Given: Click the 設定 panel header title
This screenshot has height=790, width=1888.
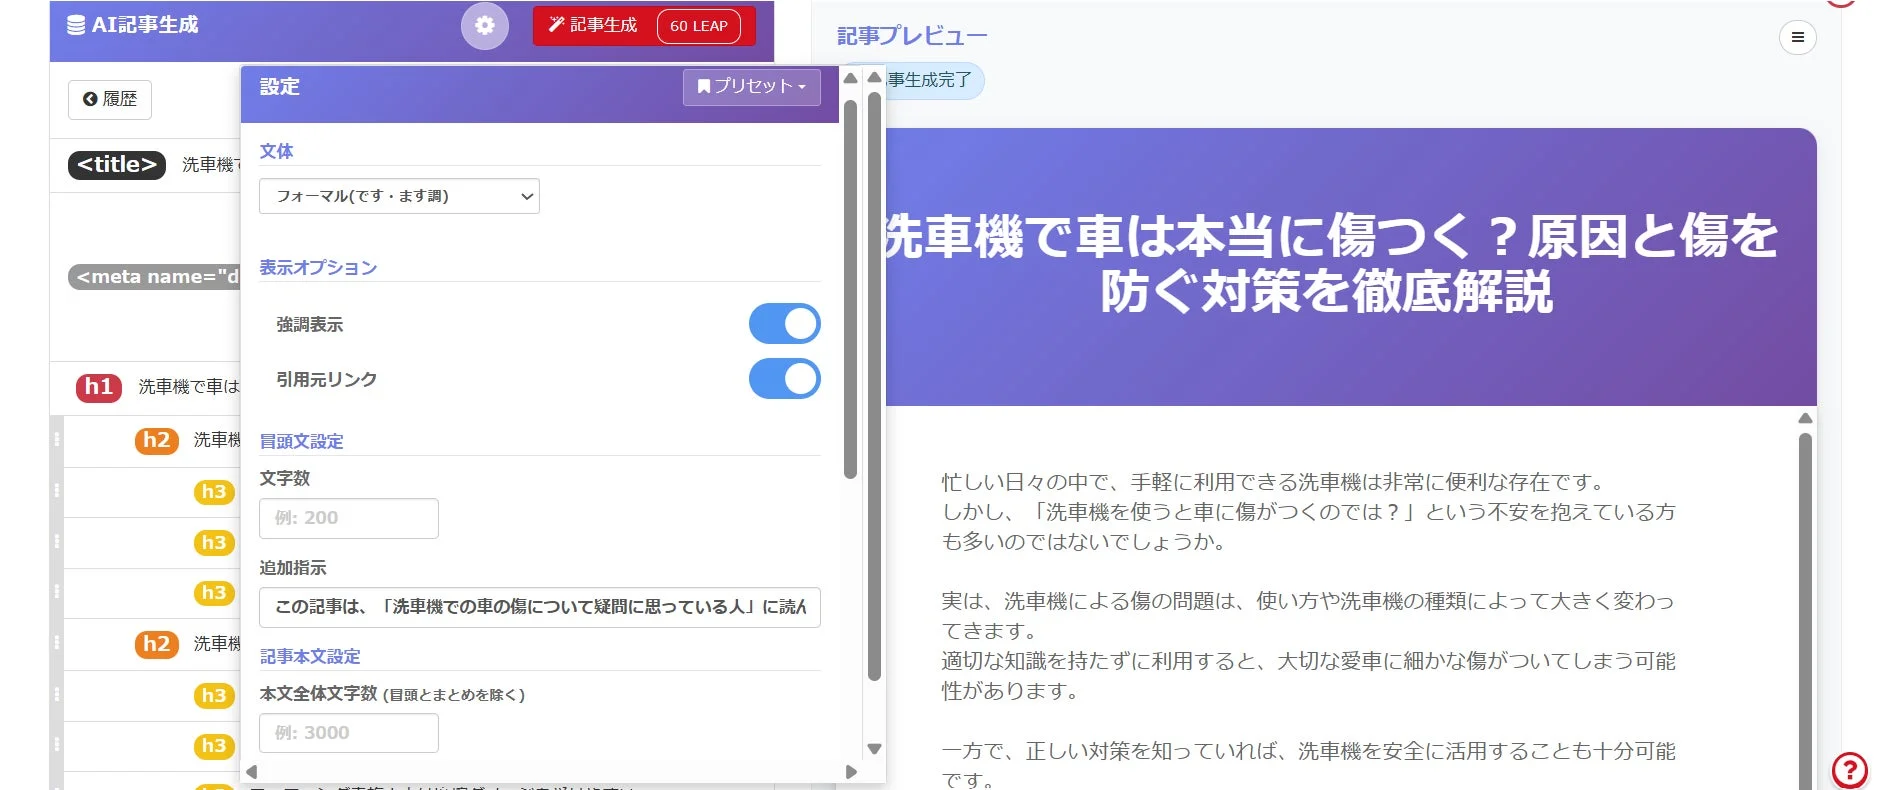Looking at the screenshot, I should pyautogui.click(x=280, y=87).
